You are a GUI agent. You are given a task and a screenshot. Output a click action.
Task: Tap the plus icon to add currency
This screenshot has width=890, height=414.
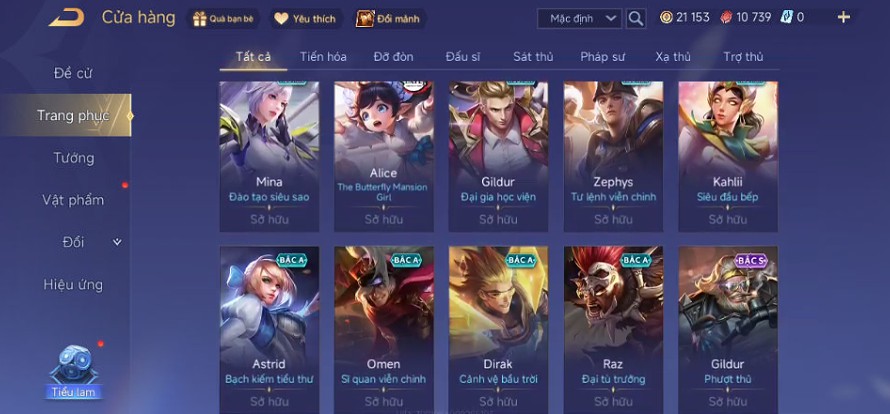(843, 17)
